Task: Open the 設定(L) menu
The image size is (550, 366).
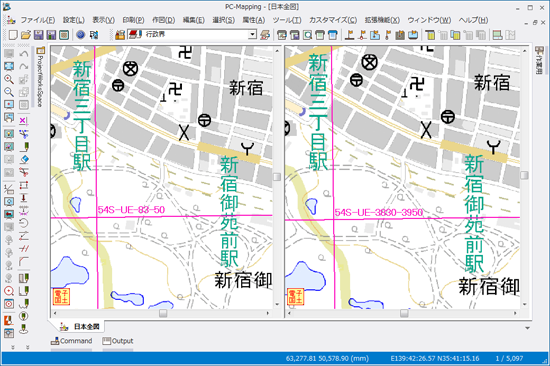Action: [x=74, y=20]
